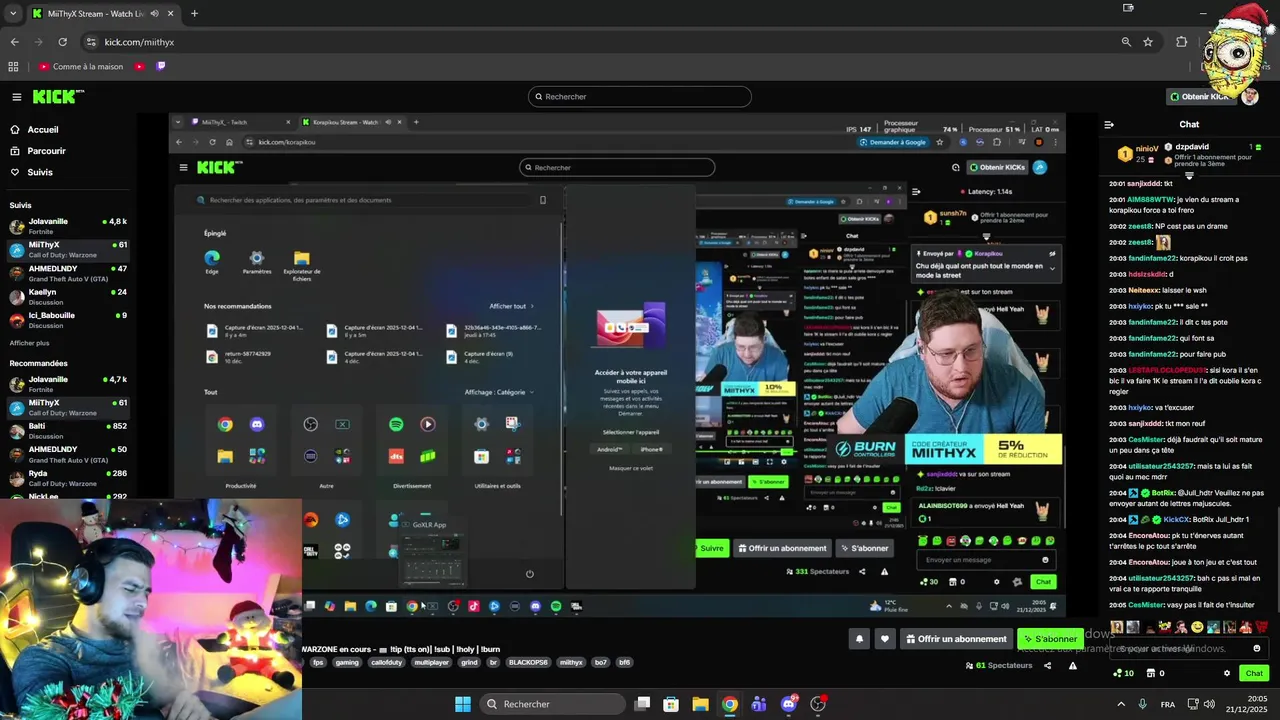Click the multiplayer stream tag

point(432,662)
